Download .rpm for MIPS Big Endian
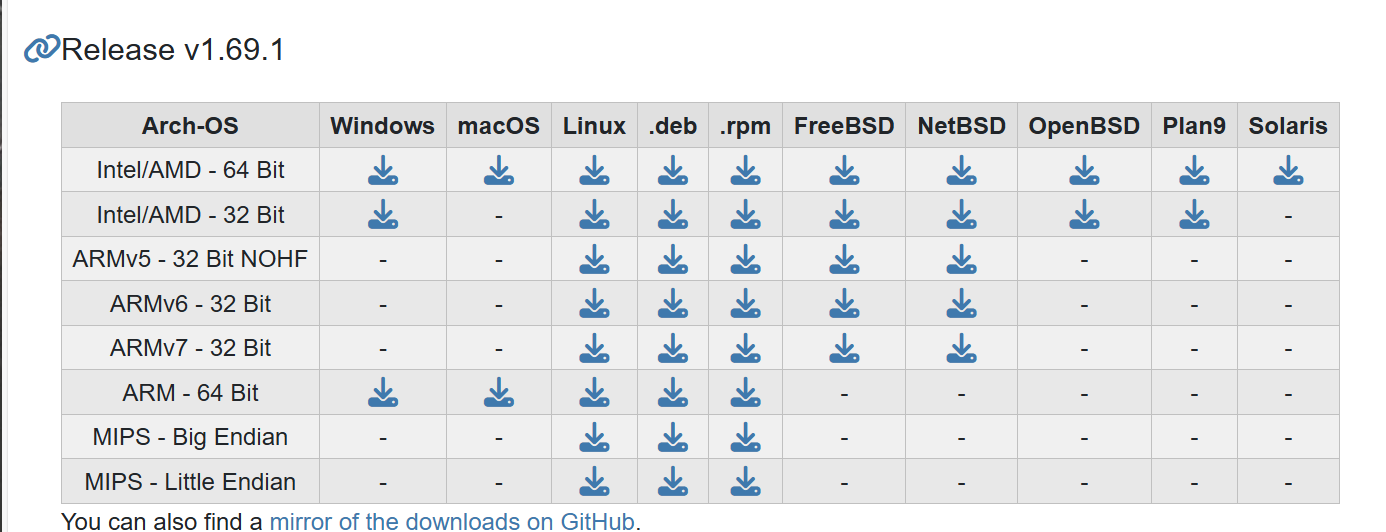Image resolution: width=1386 pixels, height=532 pixels. coord(745,437)
